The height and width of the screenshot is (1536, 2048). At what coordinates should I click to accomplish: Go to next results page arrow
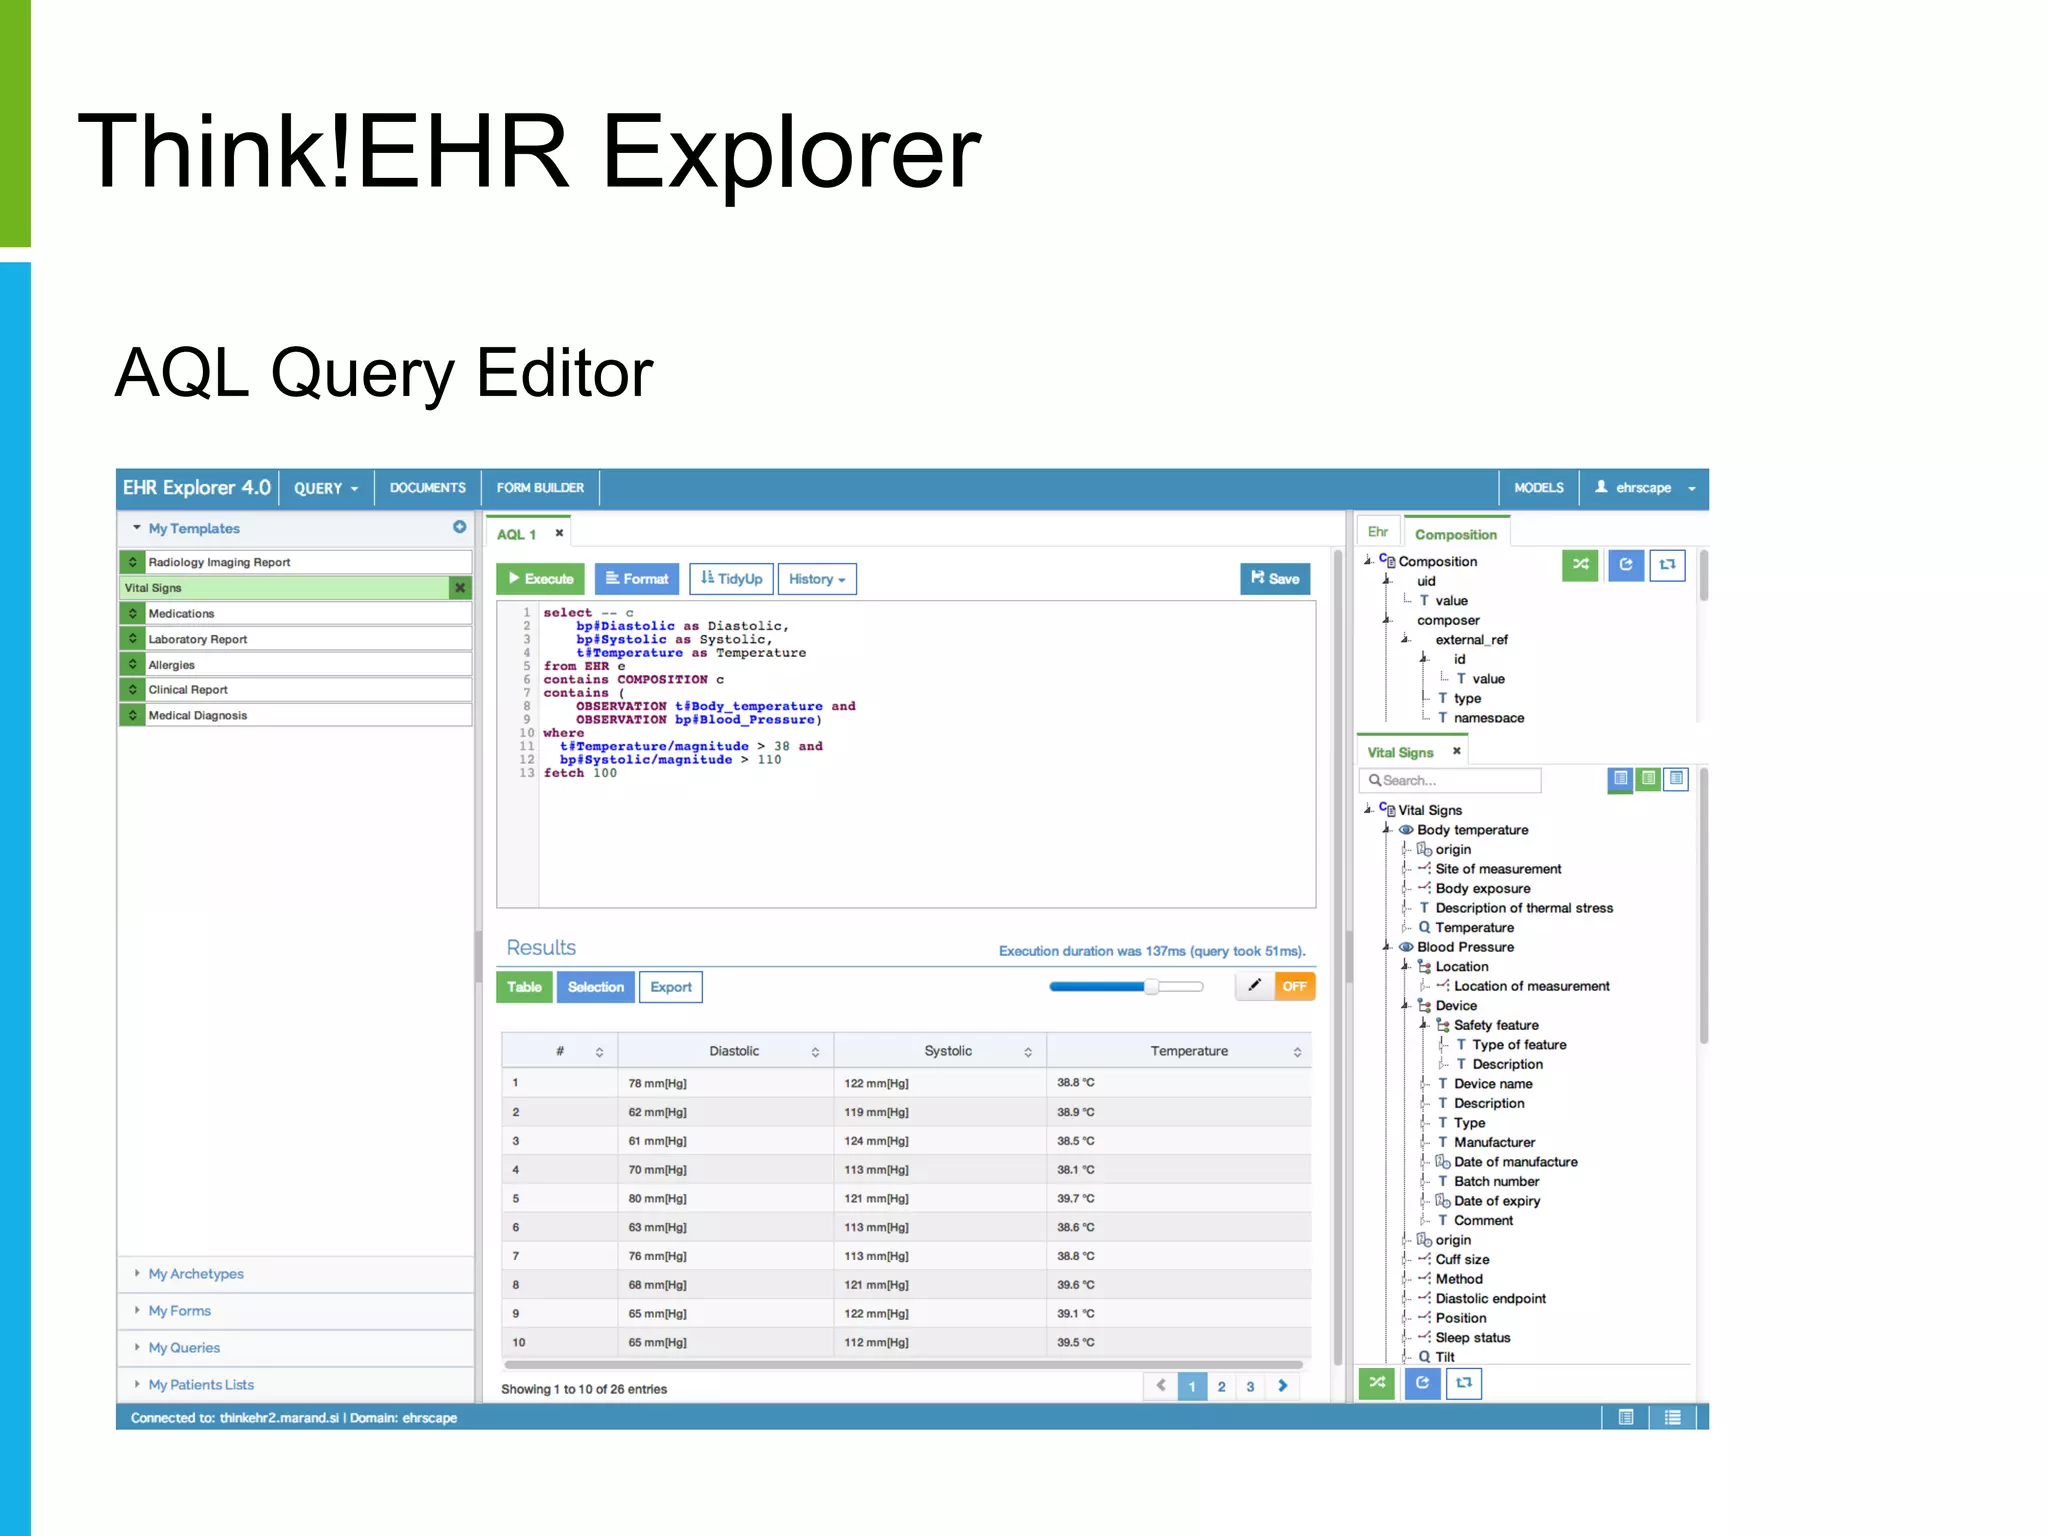1283,1386
